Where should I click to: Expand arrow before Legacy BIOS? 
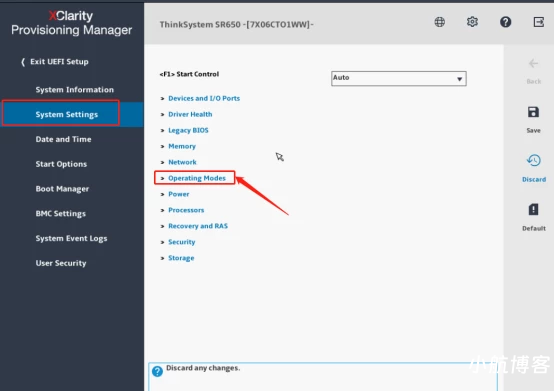click(162, 130)
